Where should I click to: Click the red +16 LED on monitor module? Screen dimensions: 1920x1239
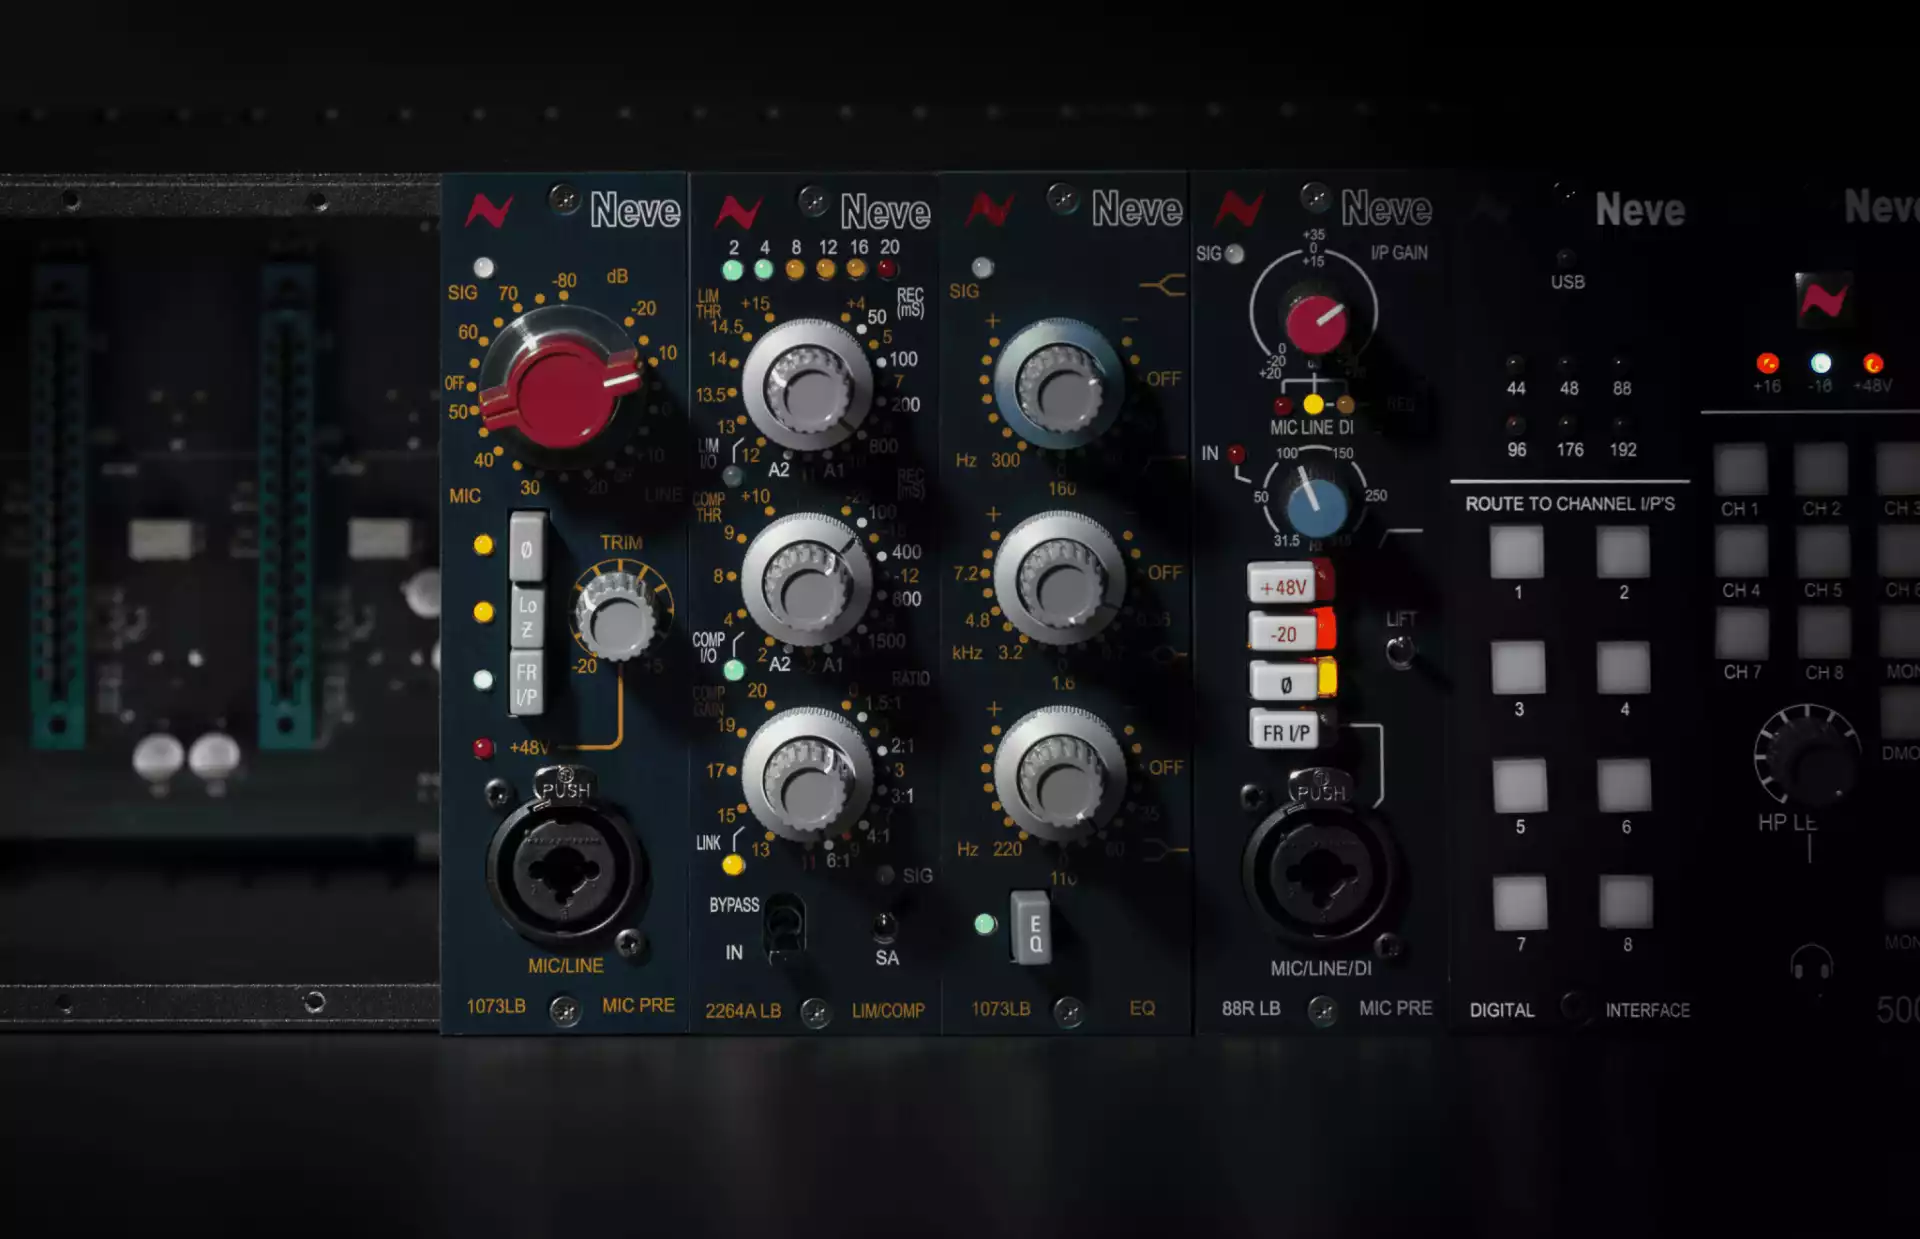click(x=1768, y=363)
